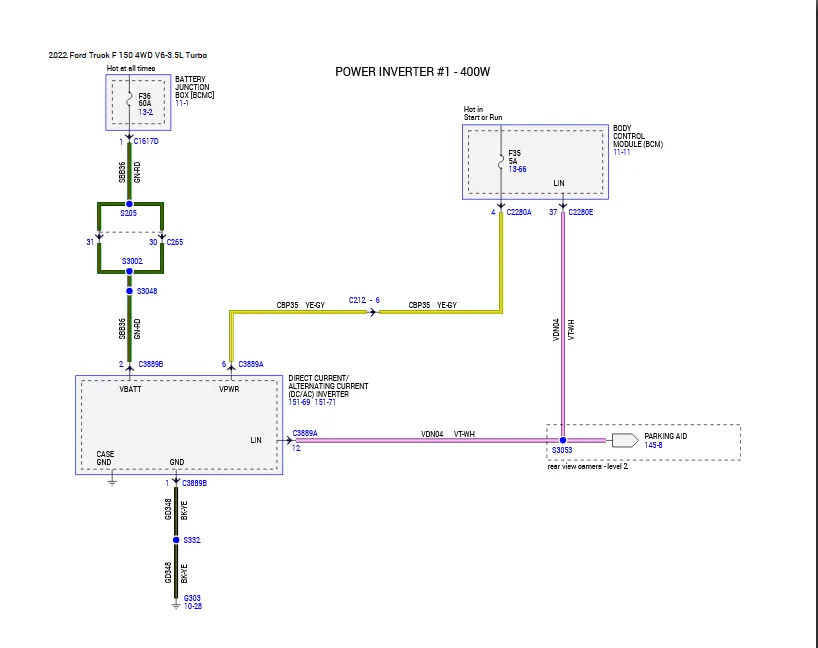Click the 'Hot at all times' label

(131, 68)
